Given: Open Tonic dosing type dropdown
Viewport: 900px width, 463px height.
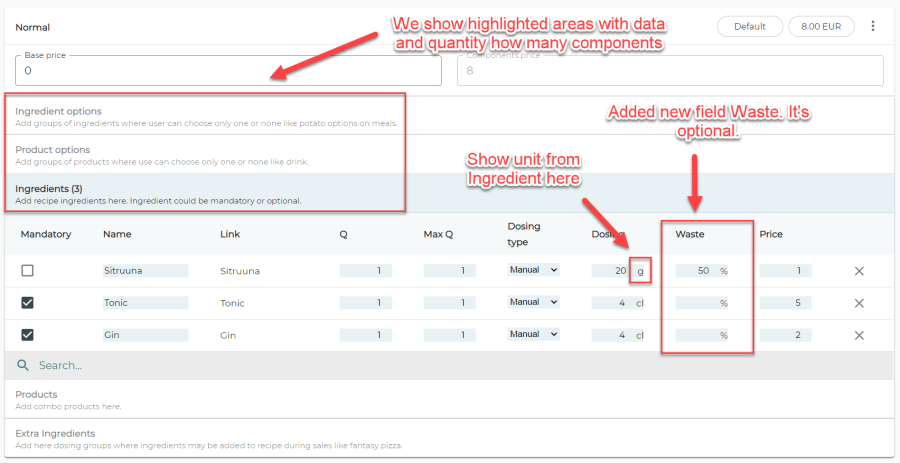Looking at the screenshot, I should [x=533, y=302].
